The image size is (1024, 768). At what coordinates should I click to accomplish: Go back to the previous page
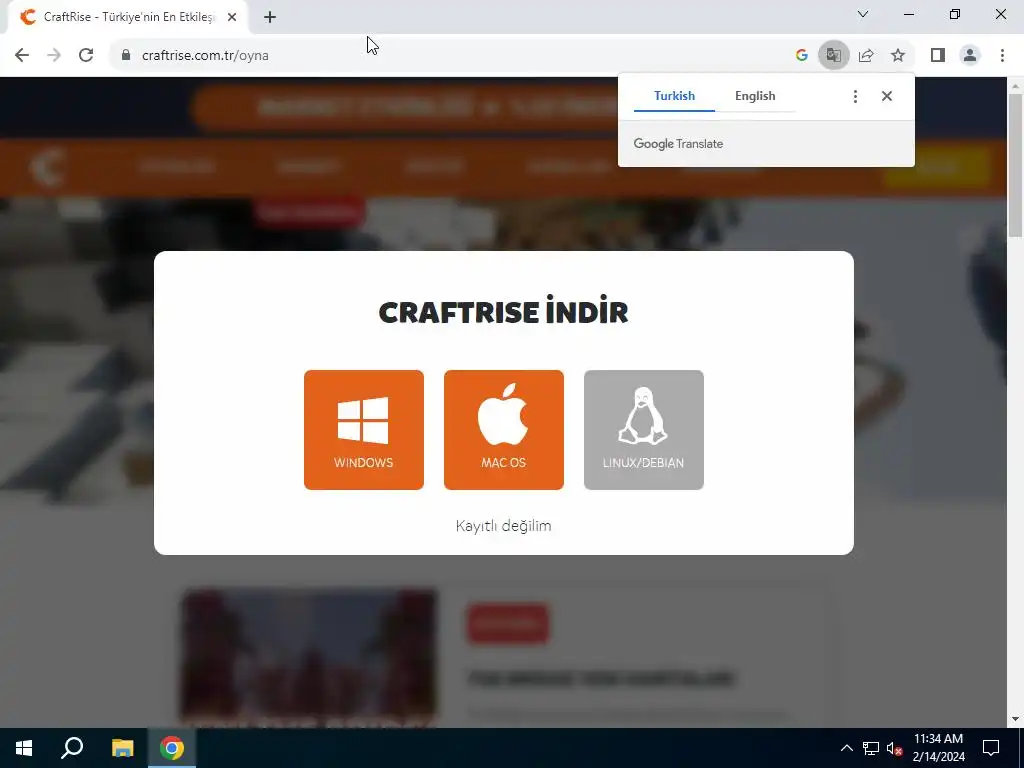click(x=22, y=55)
